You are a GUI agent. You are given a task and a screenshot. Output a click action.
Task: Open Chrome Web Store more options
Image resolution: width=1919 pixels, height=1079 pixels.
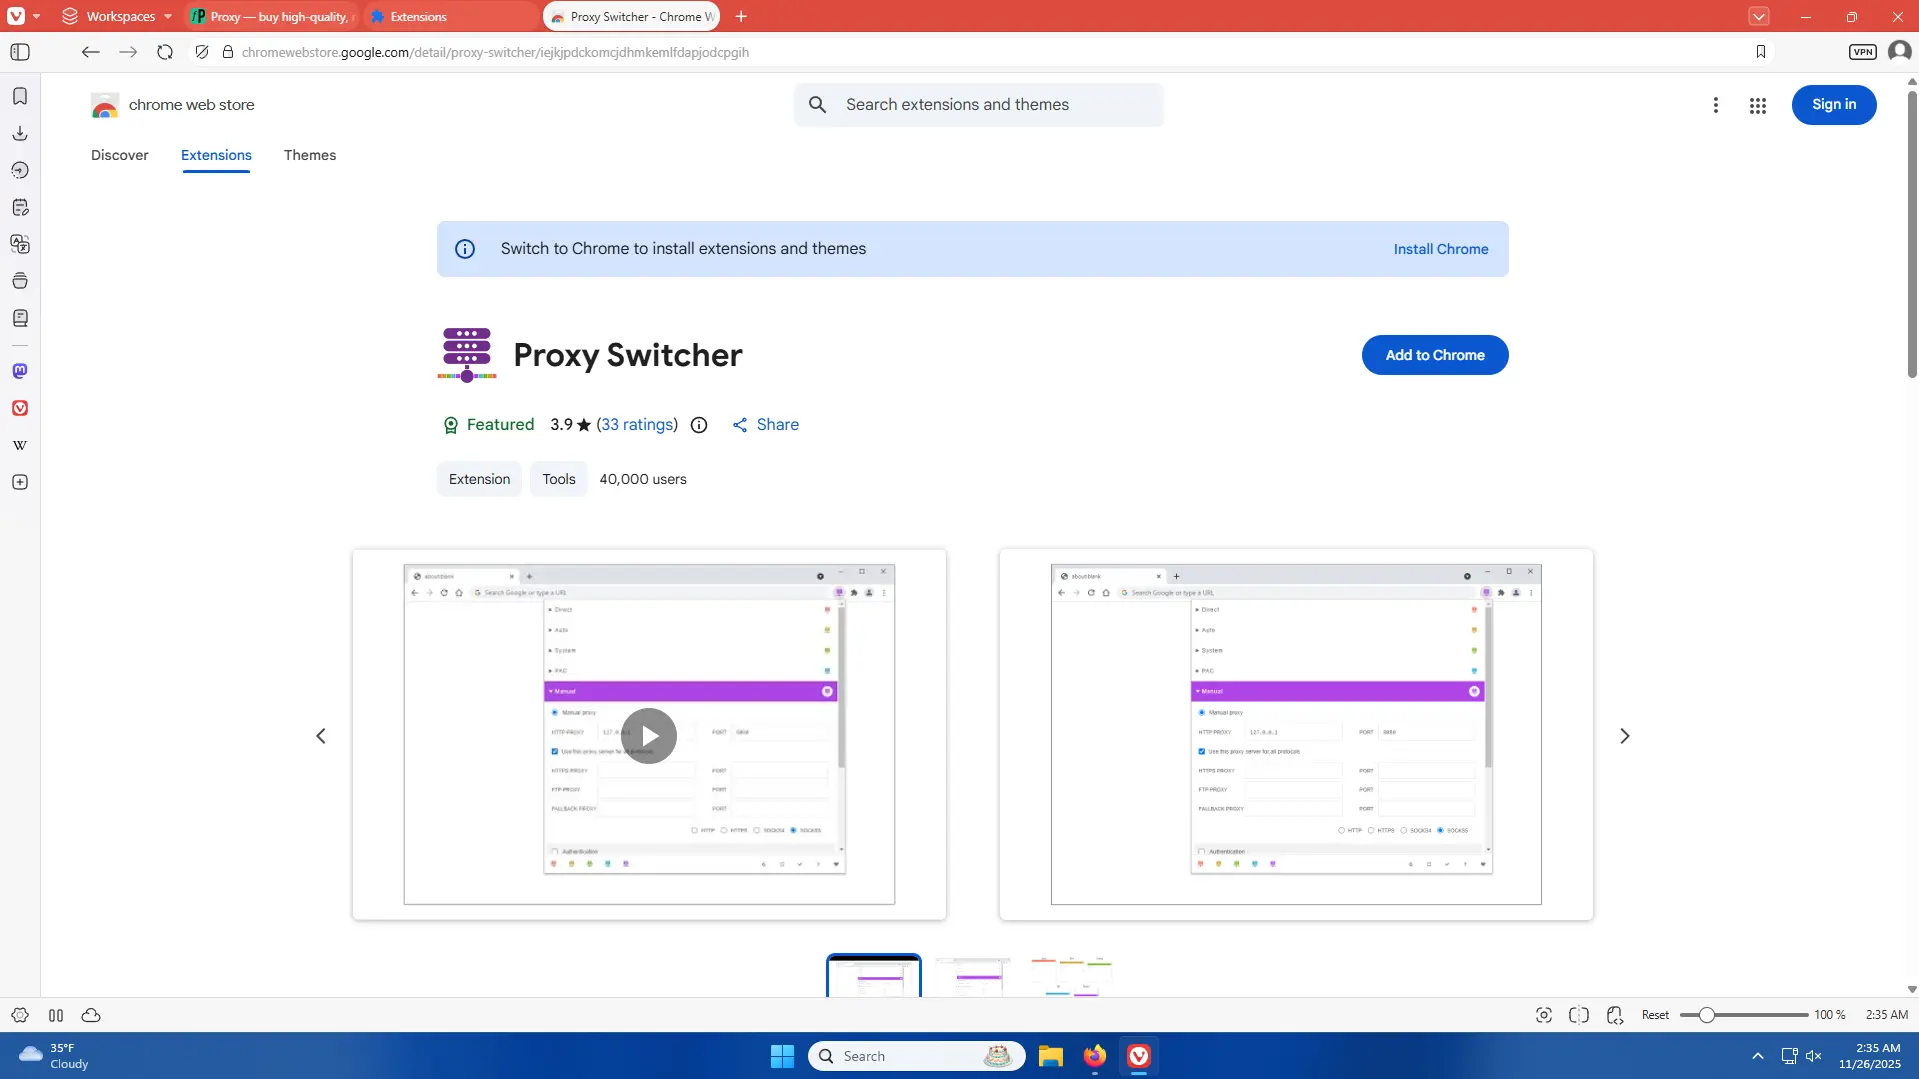pos(1715,105)
